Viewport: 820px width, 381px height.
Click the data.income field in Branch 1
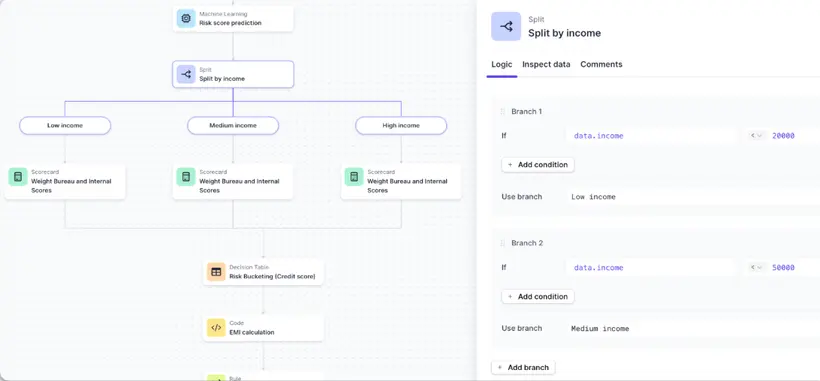pos(652,136)
